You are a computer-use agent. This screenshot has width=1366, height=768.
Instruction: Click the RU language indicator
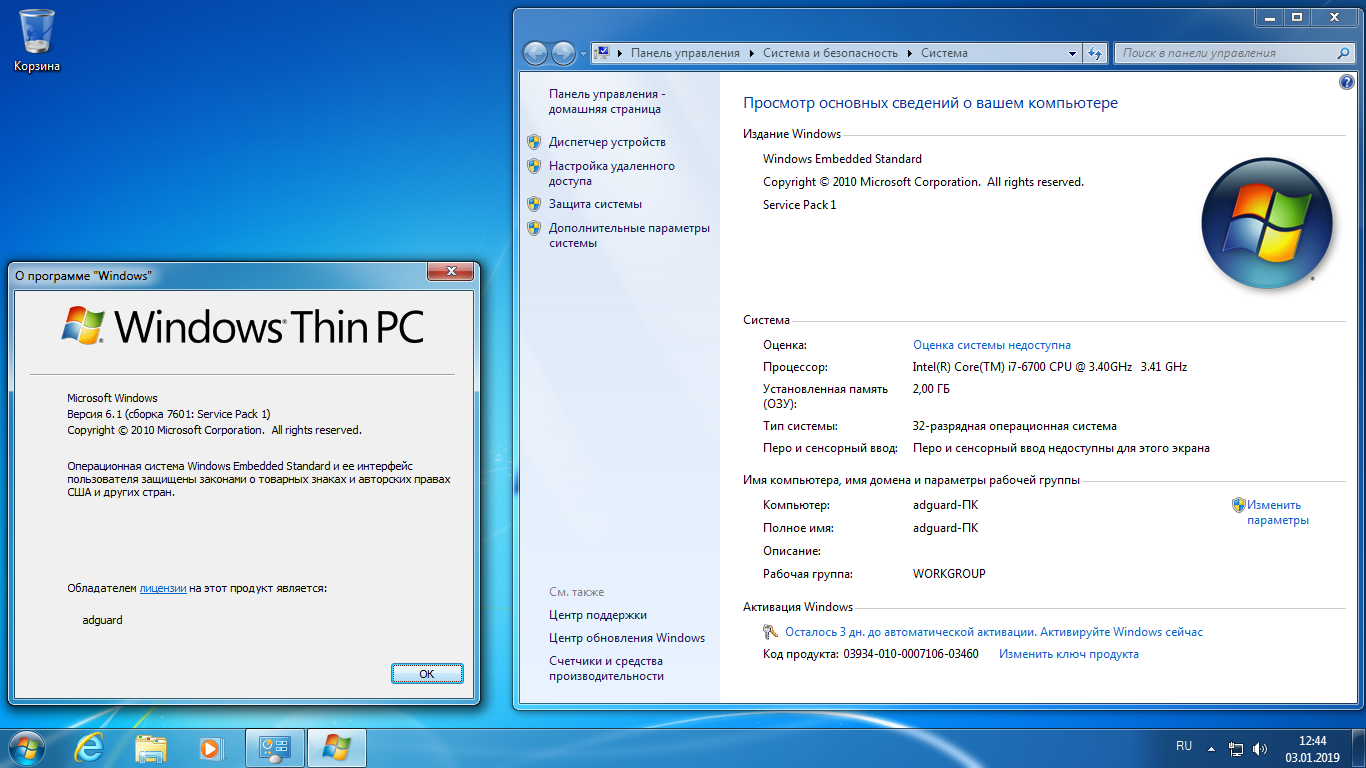pyautogui.click(x=1184, y=746)
